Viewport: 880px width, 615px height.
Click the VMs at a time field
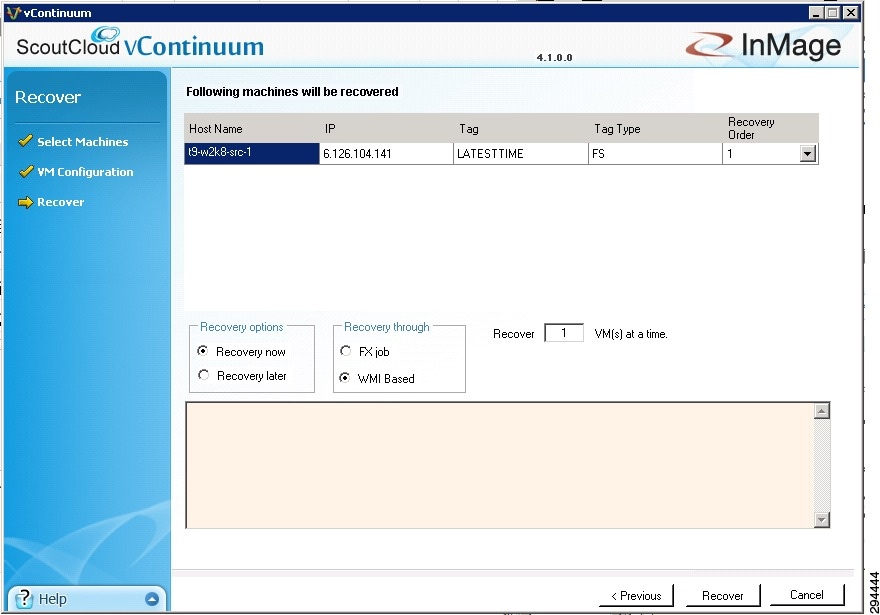[x=564, y=333]
